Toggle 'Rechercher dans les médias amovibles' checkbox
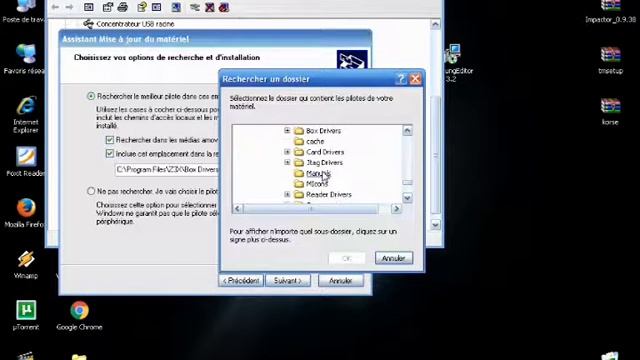The width and height of the screenshot is (640, 360). pos(109,140)
